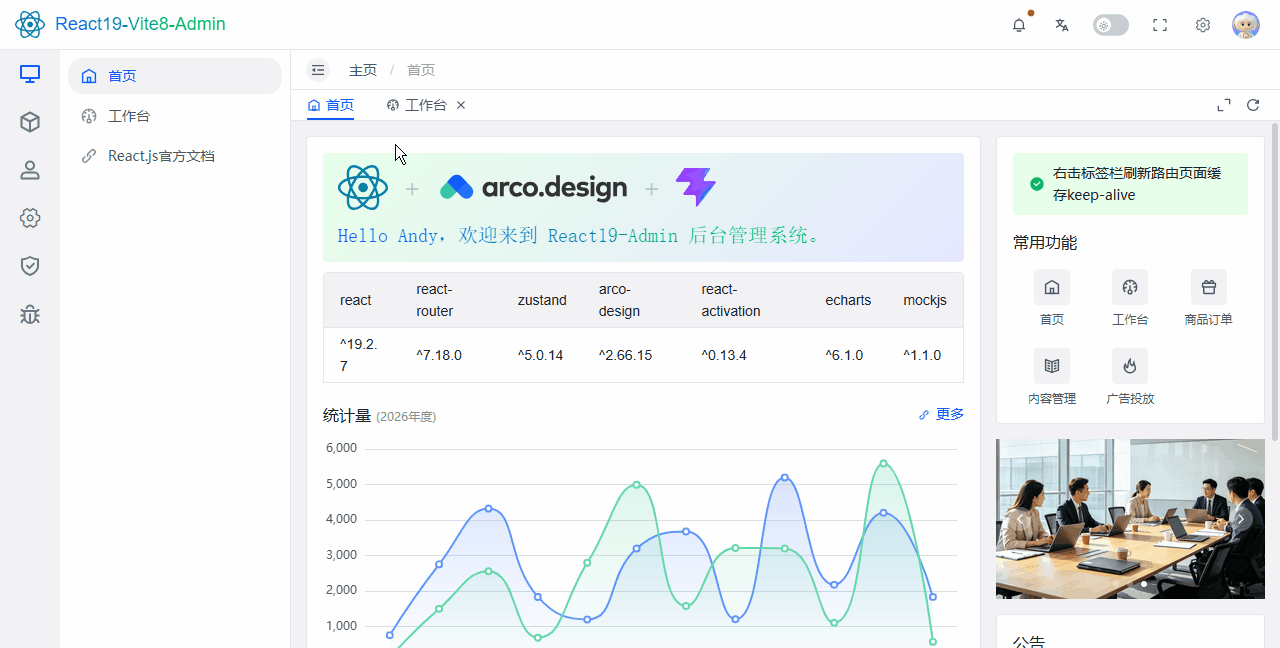Click the 更多 link above the chart
Screen dimensions: 1280x648
tap(950, 414)
